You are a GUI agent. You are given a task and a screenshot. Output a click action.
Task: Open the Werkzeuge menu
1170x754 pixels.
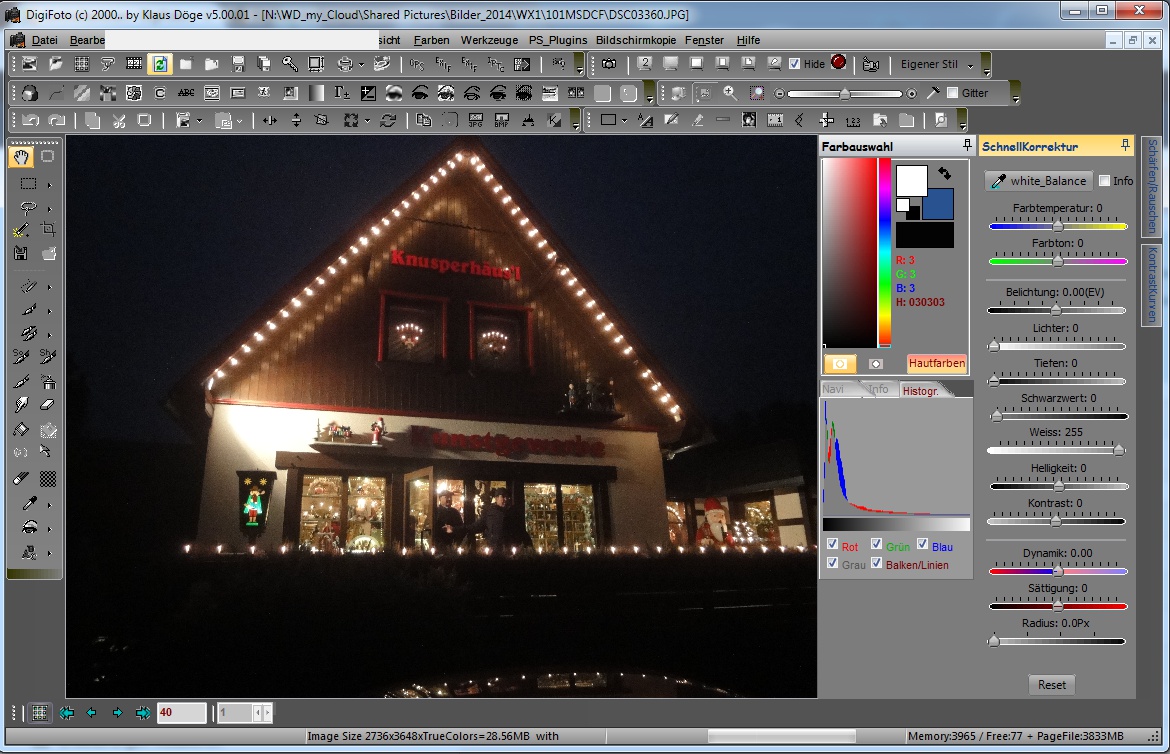click(489, 40)
